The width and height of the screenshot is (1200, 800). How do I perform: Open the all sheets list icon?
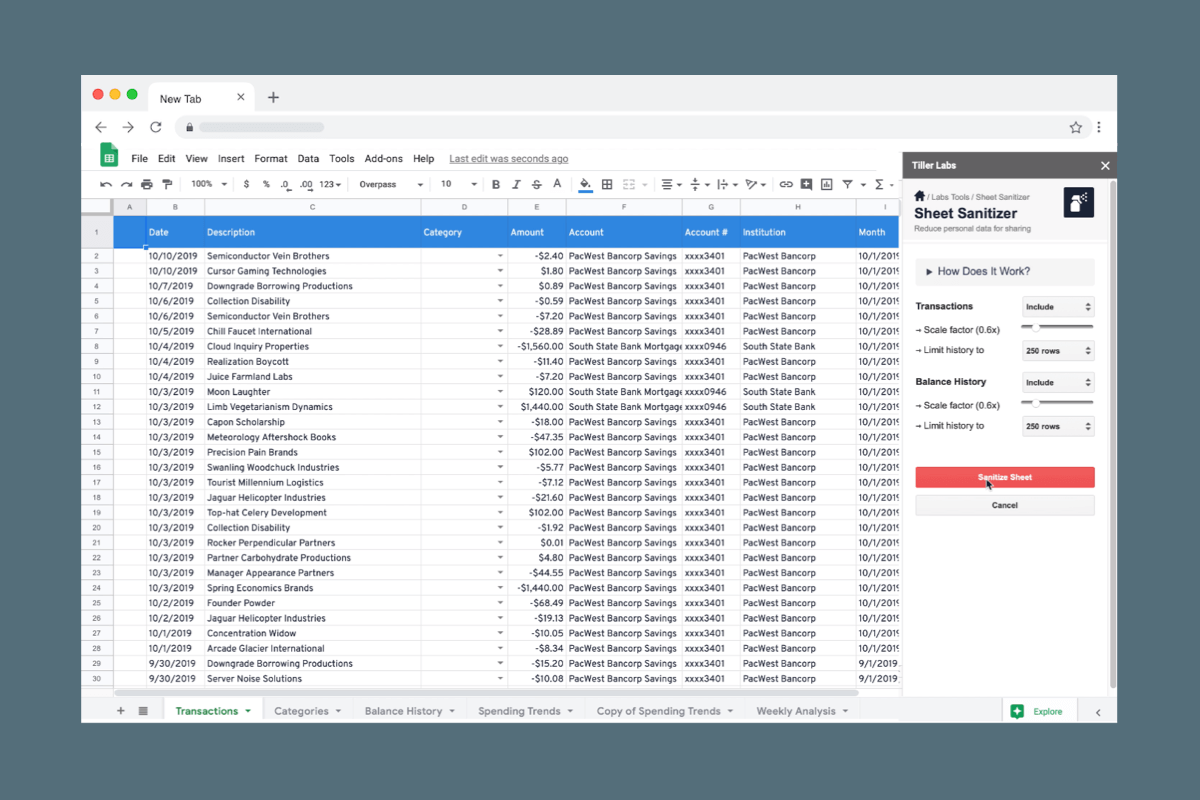(143, 711)
